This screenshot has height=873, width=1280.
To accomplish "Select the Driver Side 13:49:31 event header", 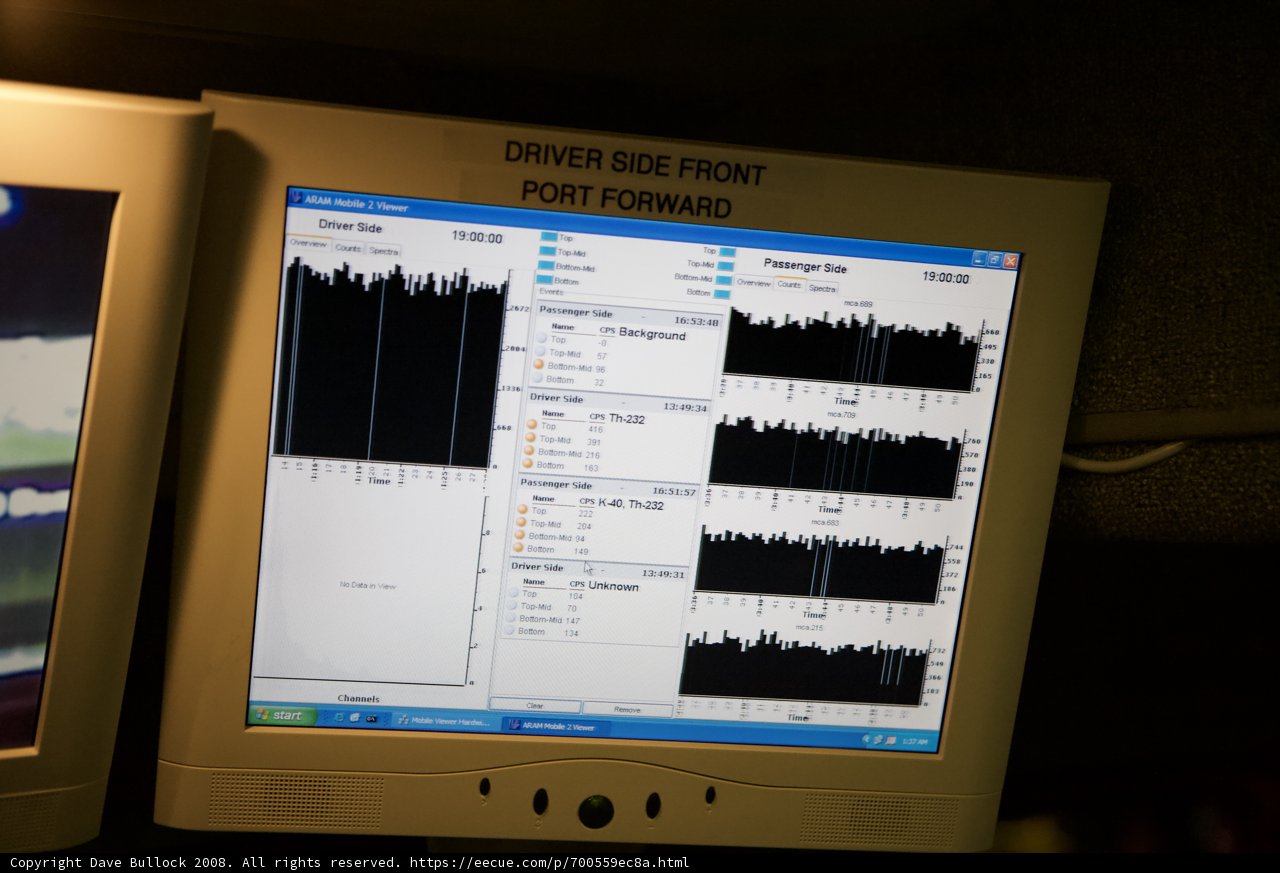I will tap(598, 570).
